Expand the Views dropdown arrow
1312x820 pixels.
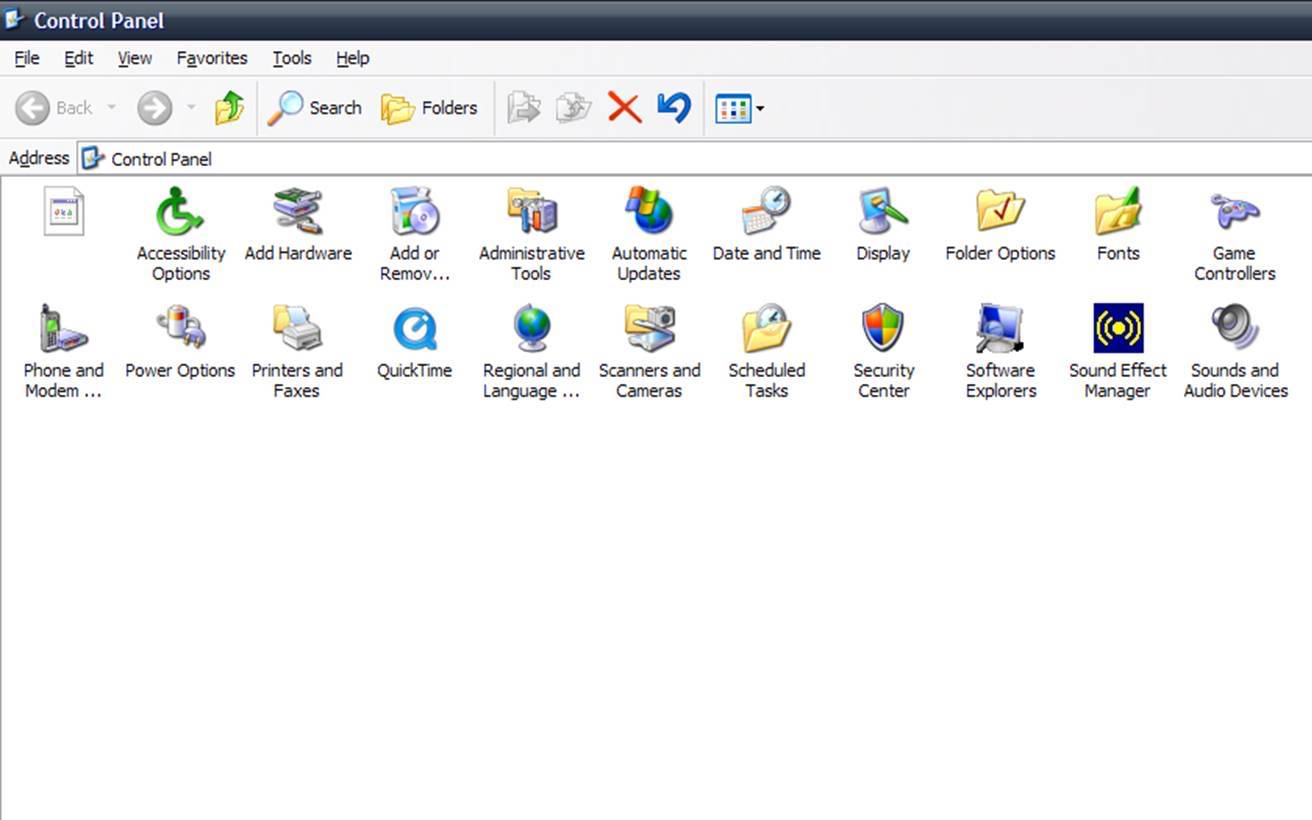(760, 109)
